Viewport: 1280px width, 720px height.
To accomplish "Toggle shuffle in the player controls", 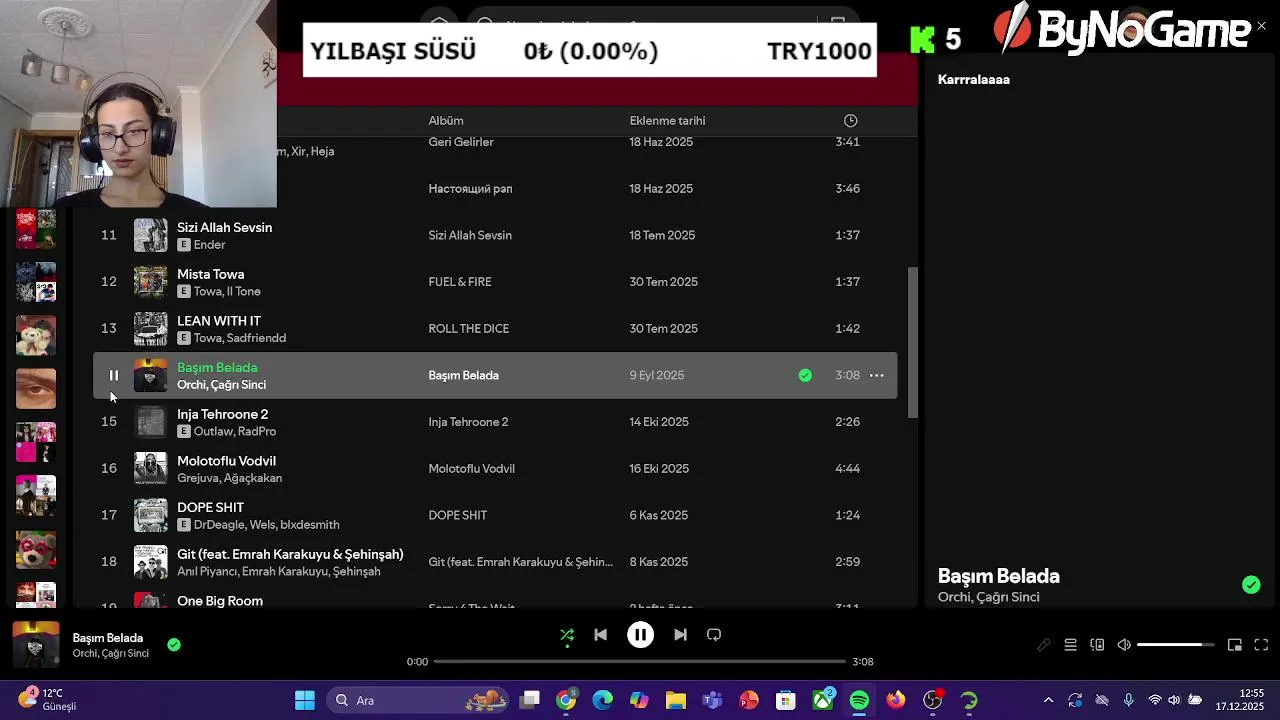I will click(567, 635).
